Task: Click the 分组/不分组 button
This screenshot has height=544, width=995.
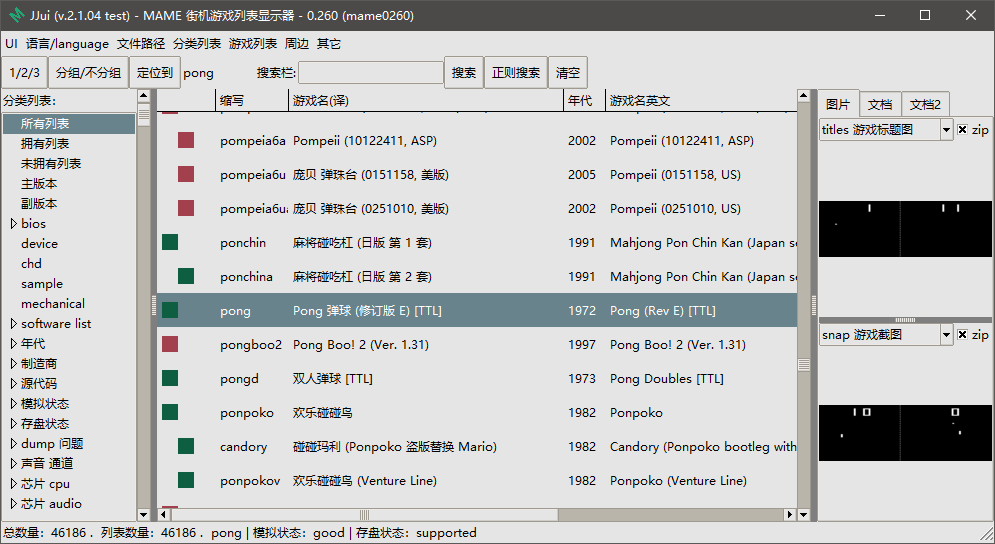Action: pos(88,72)
